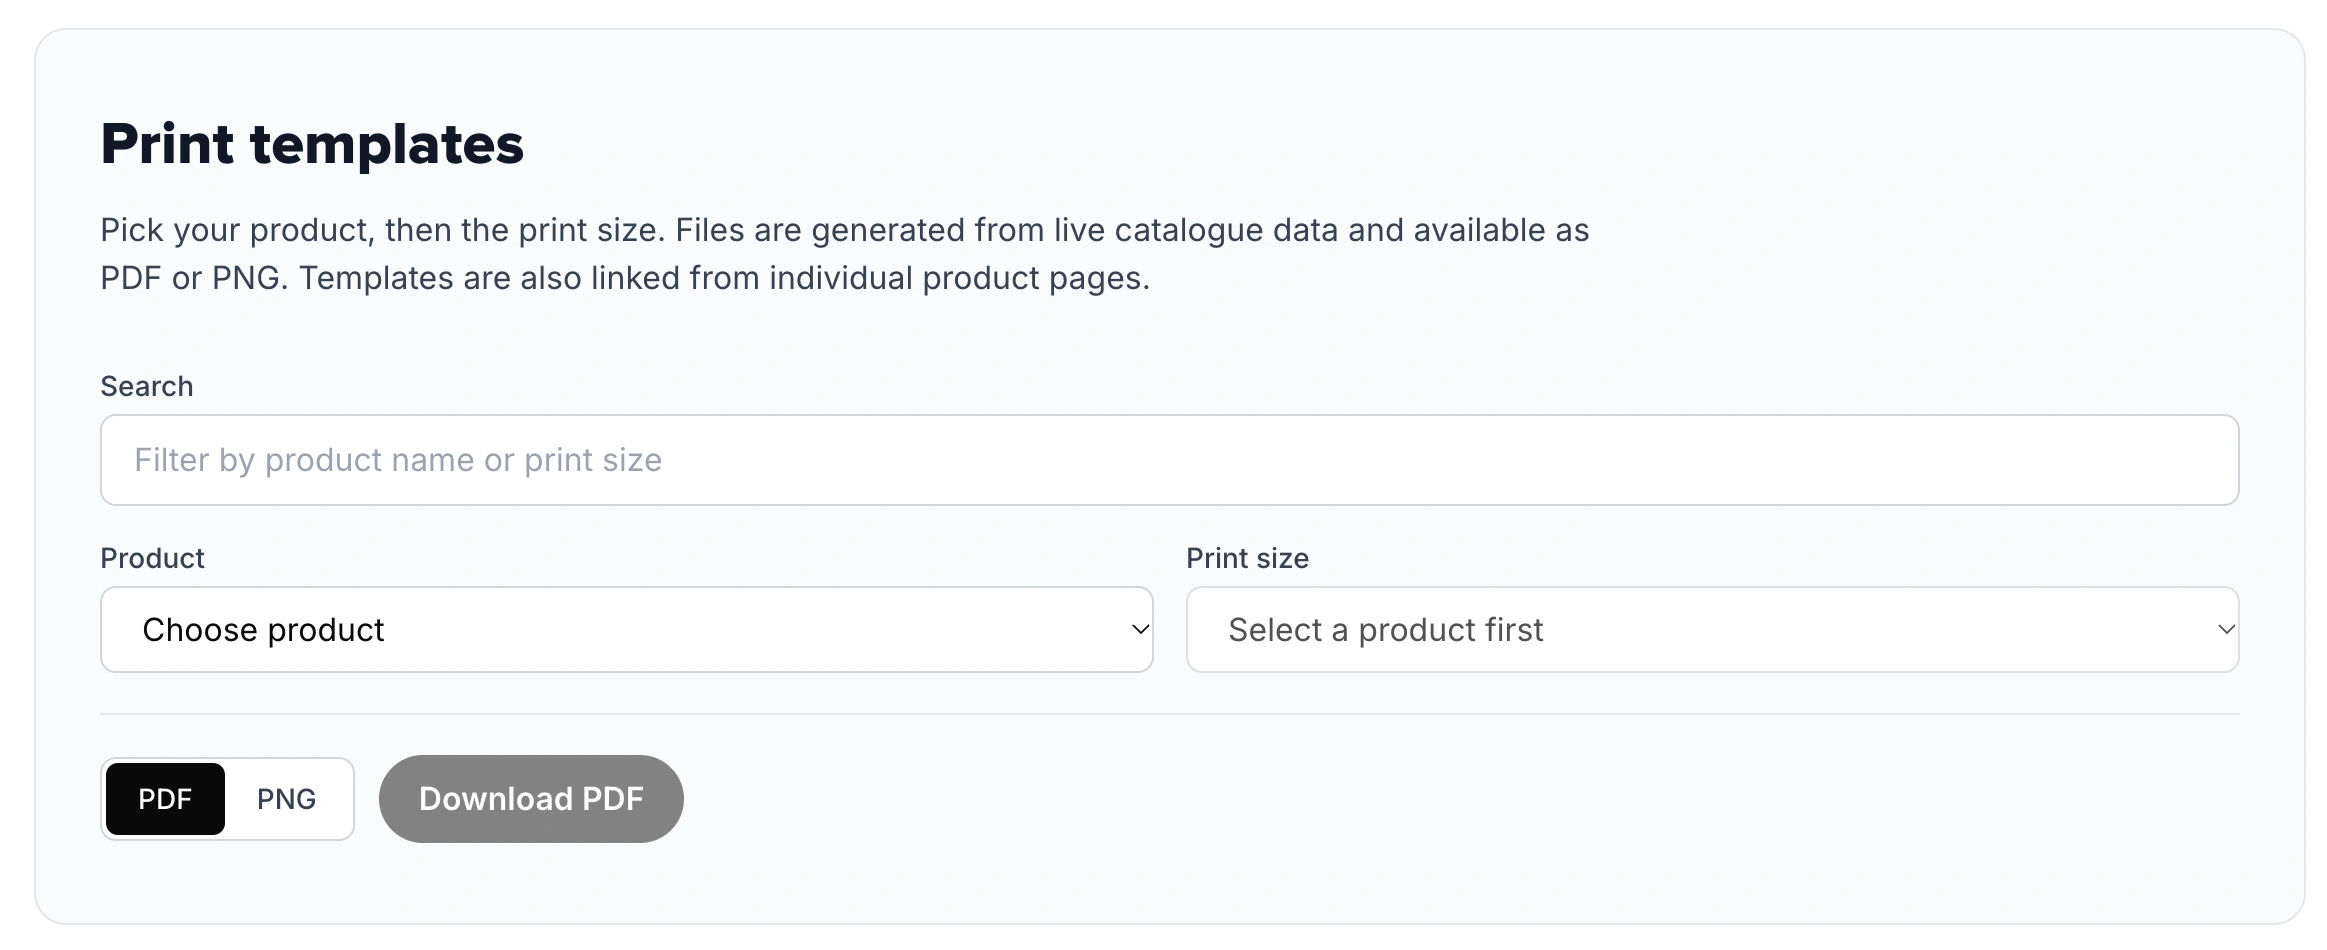Click the chevron arrow in Print size dropdown
Image resolution: width=2327 pixels, height=950 pixels.
(2226, 630)
